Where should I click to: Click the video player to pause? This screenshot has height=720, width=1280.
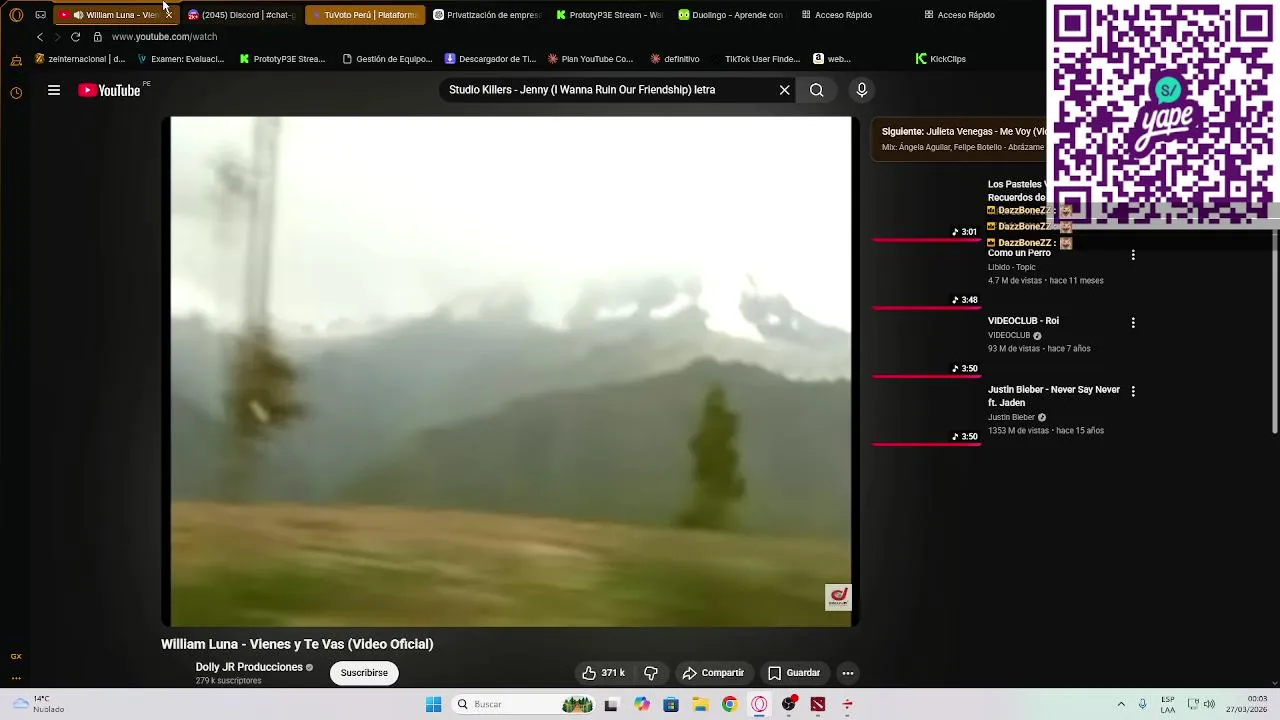511,372
